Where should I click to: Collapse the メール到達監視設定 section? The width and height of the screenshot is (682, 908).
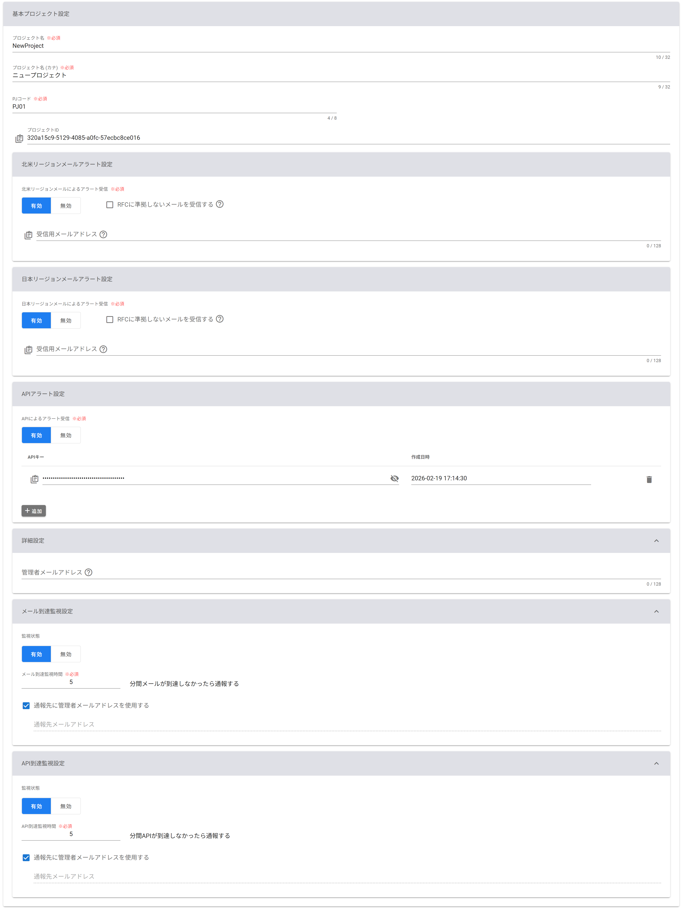pyautogui.click(x=656, y=611)
